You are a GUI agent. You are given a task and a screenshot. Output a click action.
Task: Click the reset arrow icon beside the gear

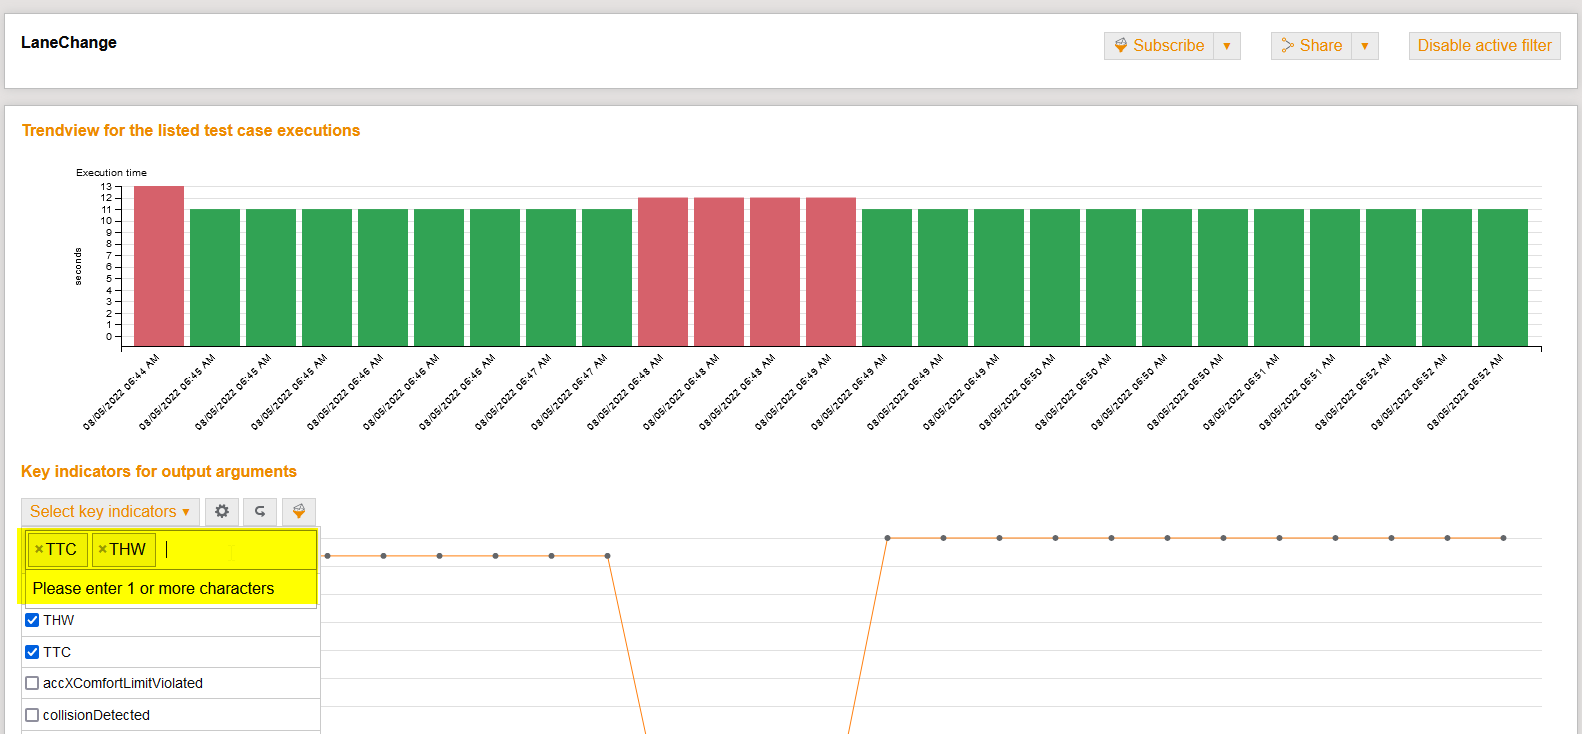click(x=260, y=511)
